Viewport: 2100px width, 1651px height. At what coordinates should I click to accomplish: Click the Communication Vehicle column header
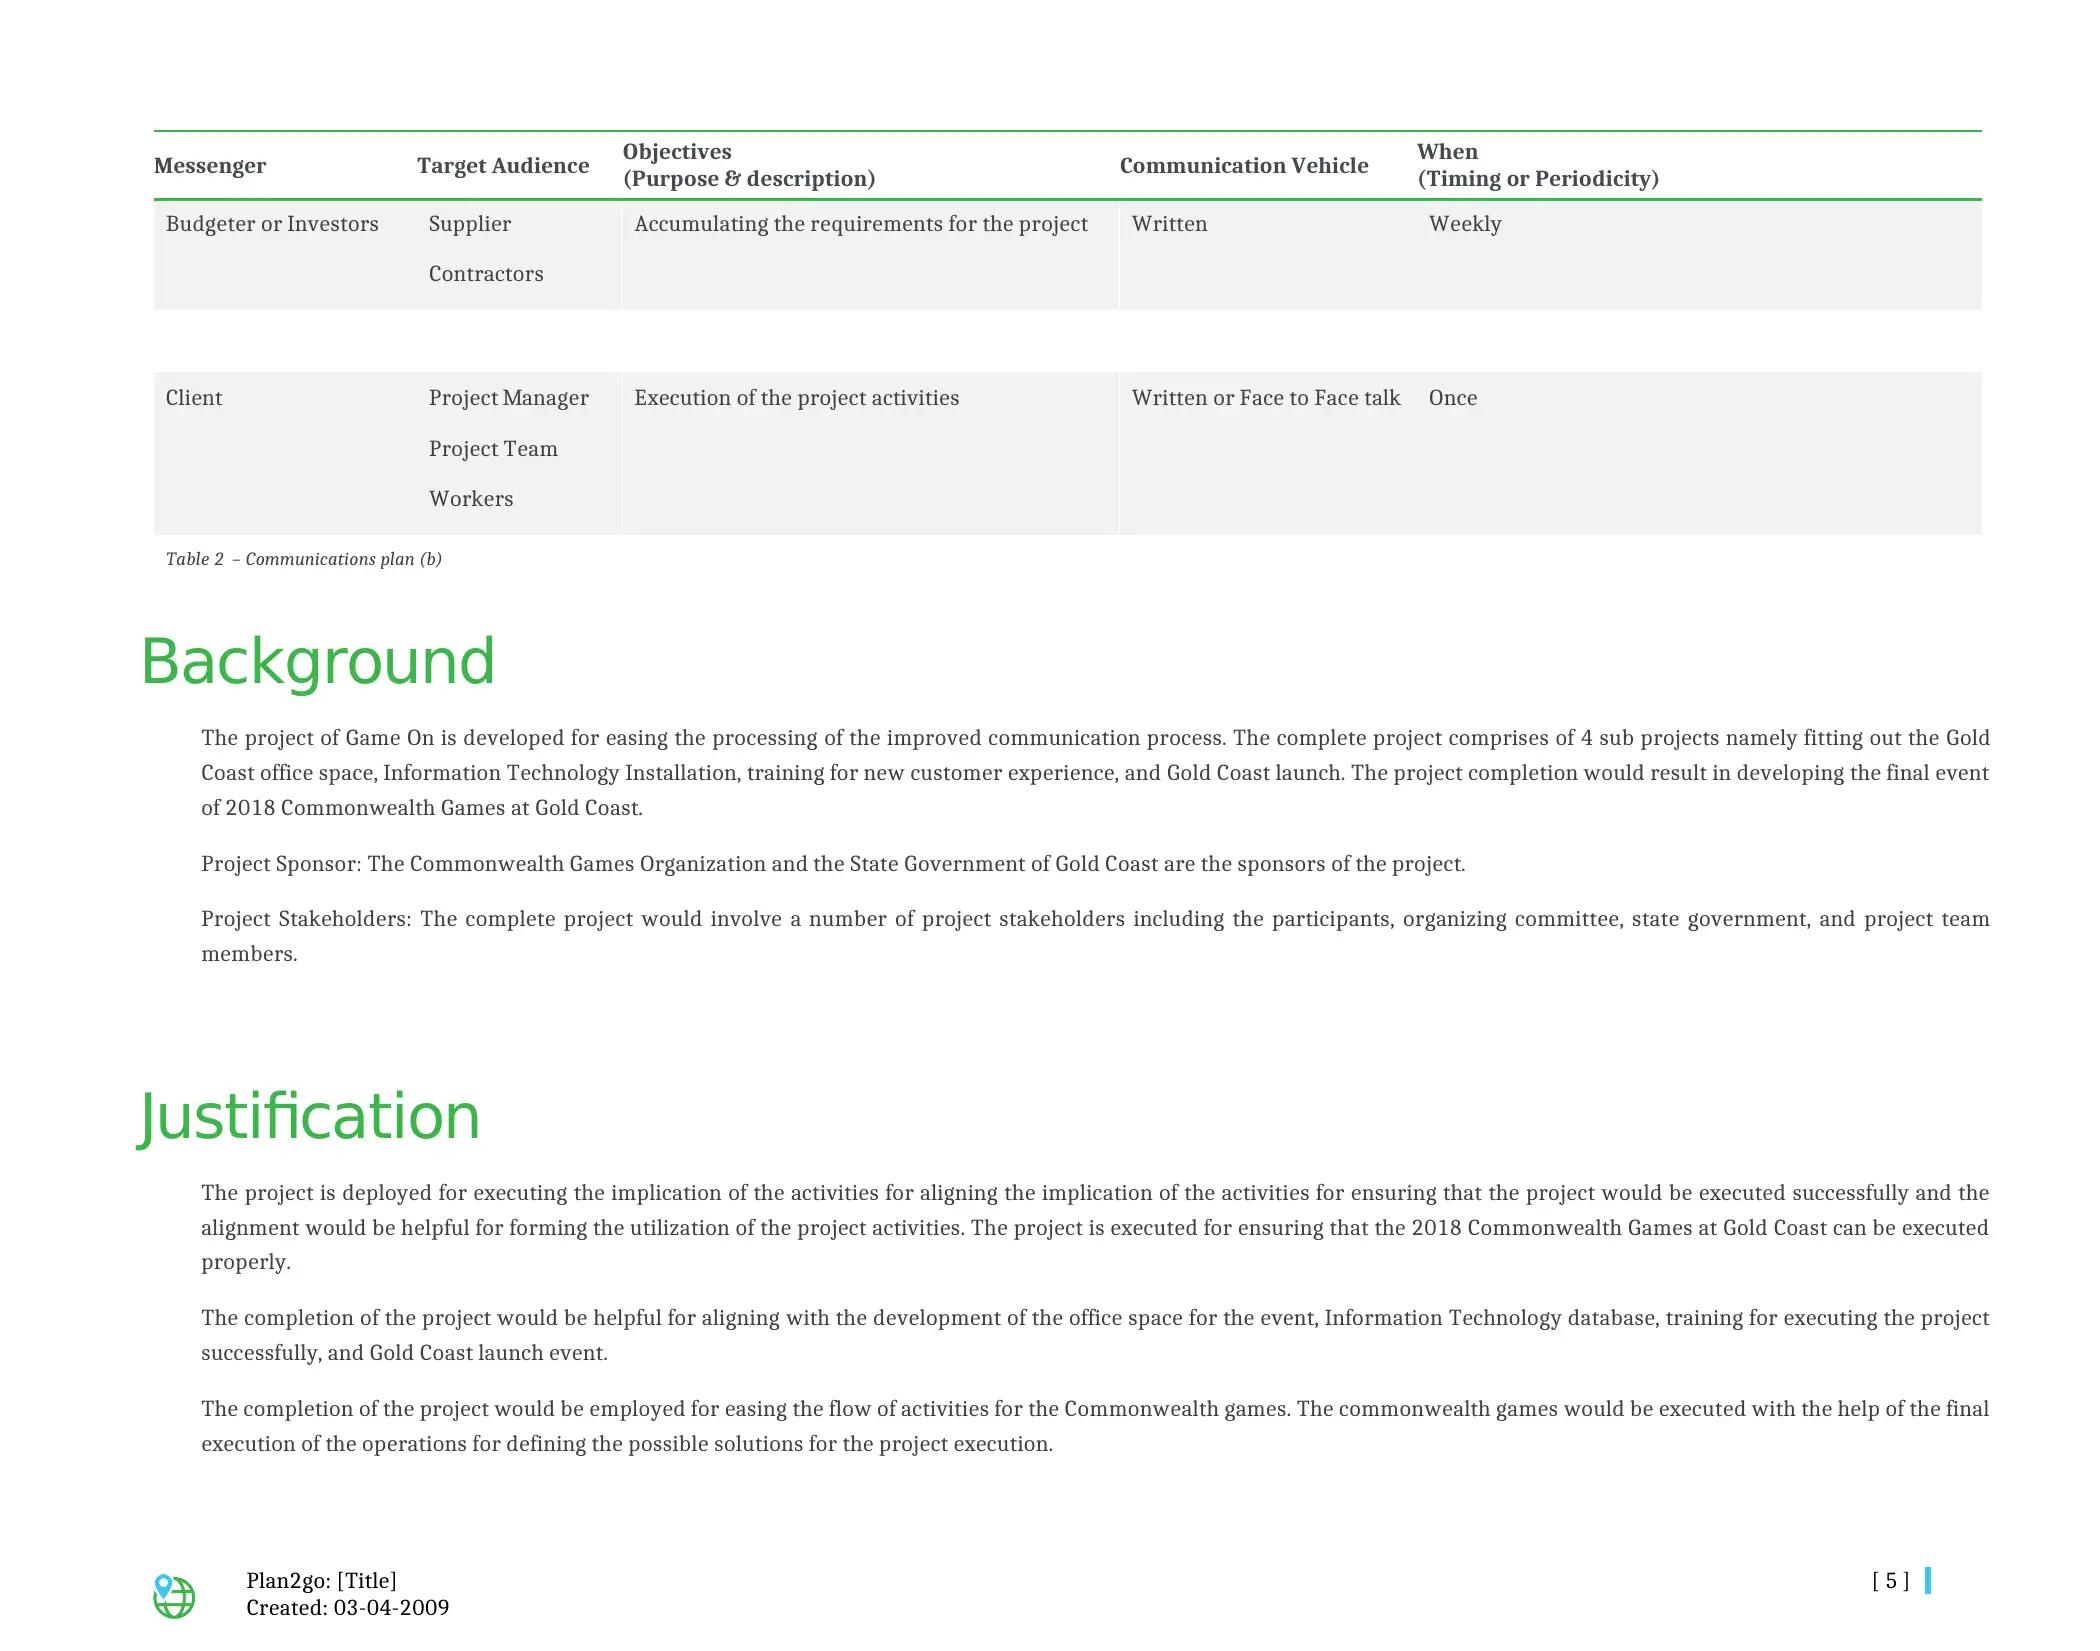coord(1244,166)
